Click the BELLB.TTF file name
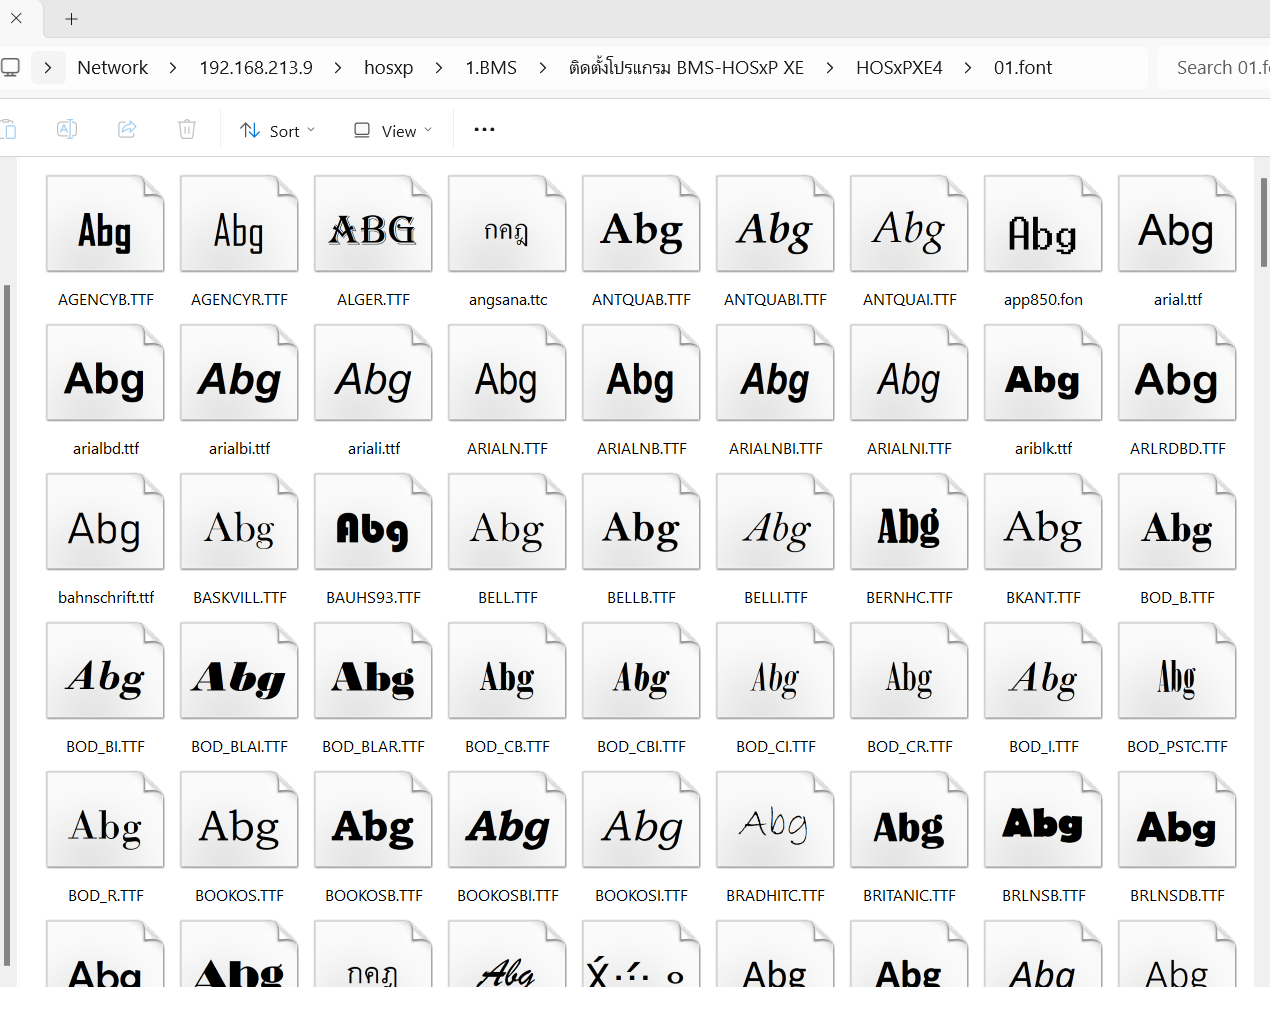This screenshot has height=1015, width=1270. tap(641, 597)
